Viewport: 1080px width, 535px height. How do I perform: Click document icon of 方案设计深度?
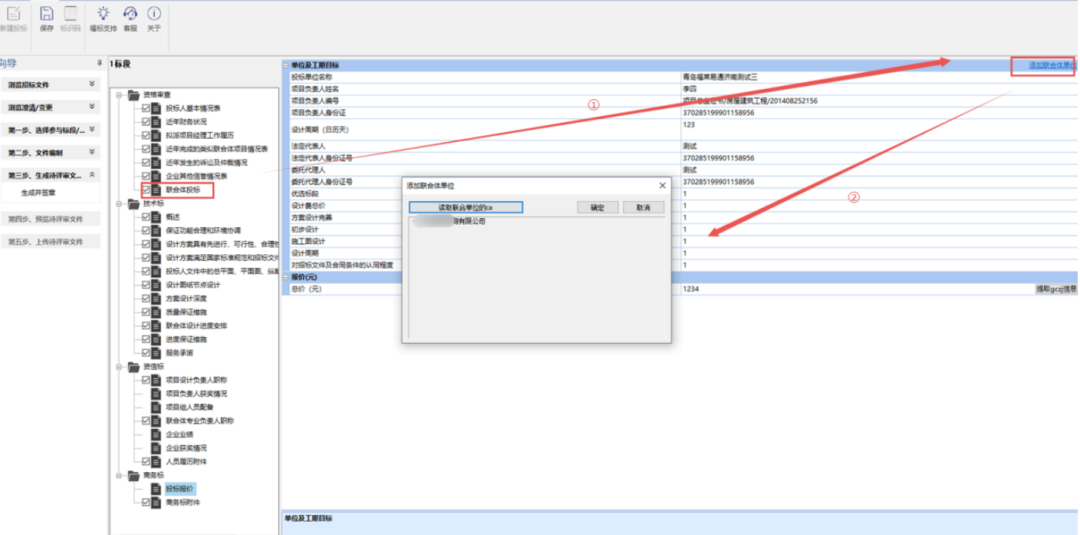pos(156,299)
